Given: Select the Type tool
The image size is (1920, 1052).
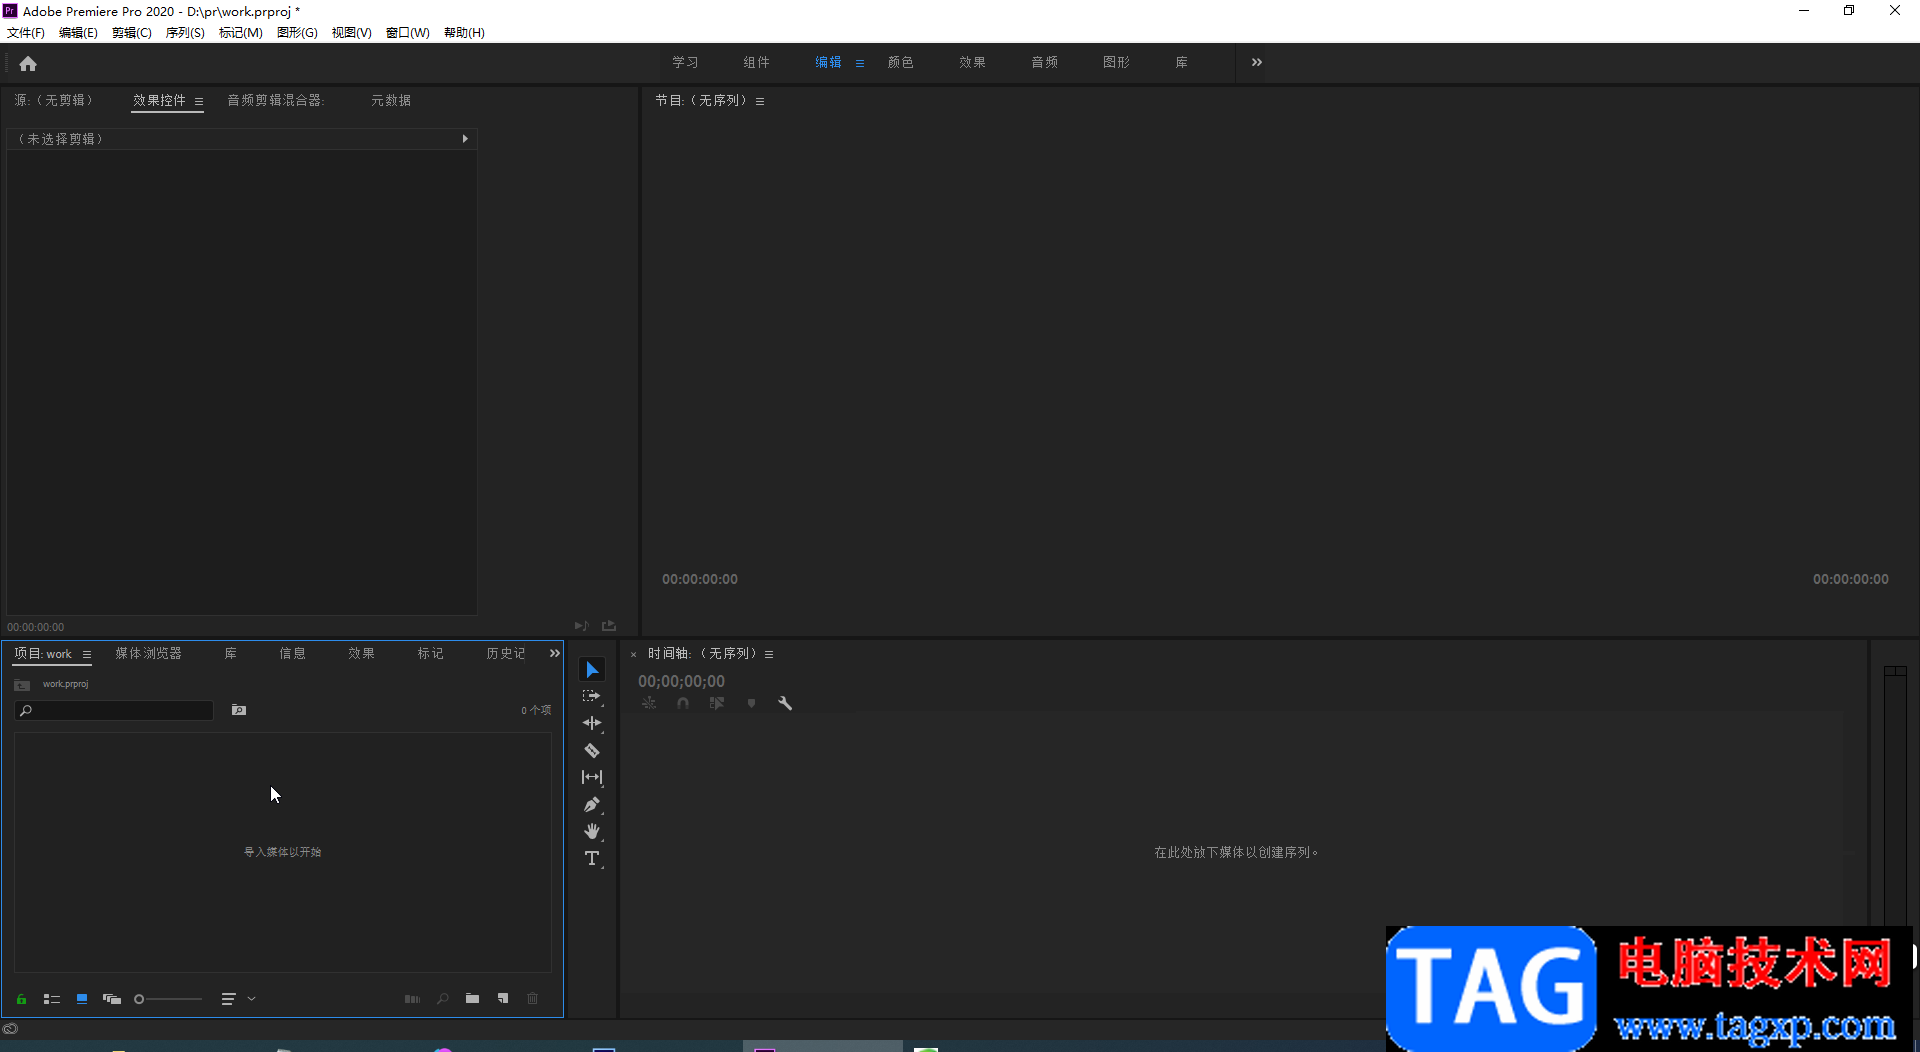Looking at the screenshot, I should [x=592, y=858].
